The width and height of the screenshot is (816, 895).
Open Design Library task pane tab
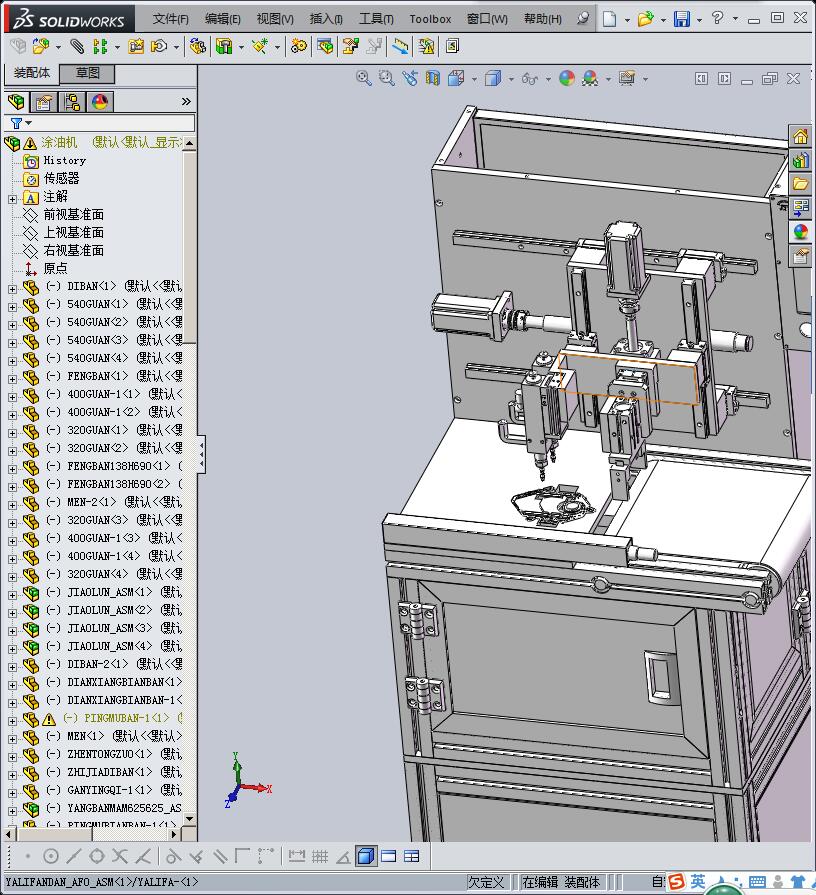point(801,160)
